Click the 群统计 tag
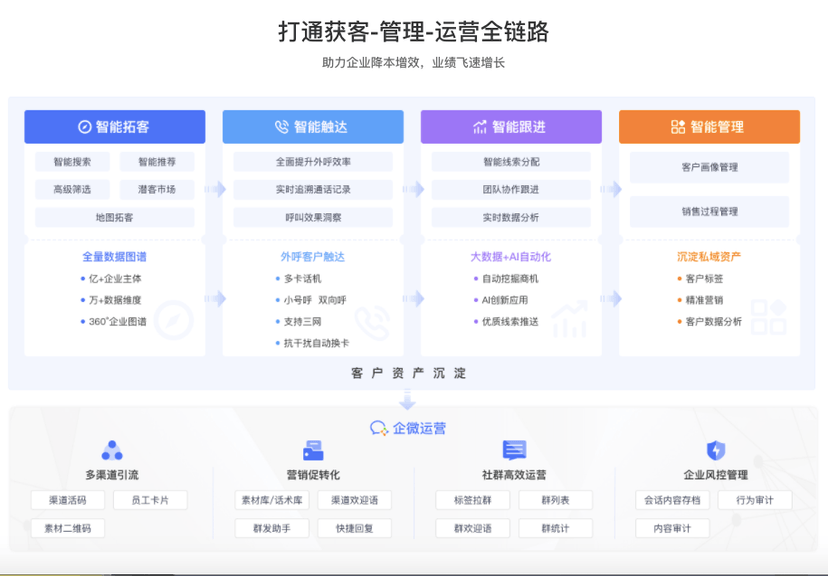This screenshot has width=828, height=576. (x=556, y=528)
